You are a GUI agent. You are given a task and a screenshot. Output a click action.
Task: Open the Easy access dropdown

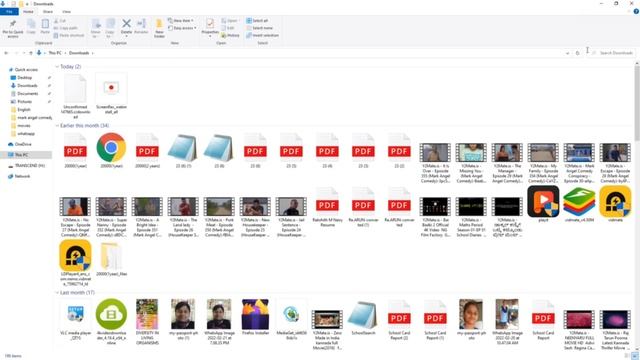pos(182,28)
